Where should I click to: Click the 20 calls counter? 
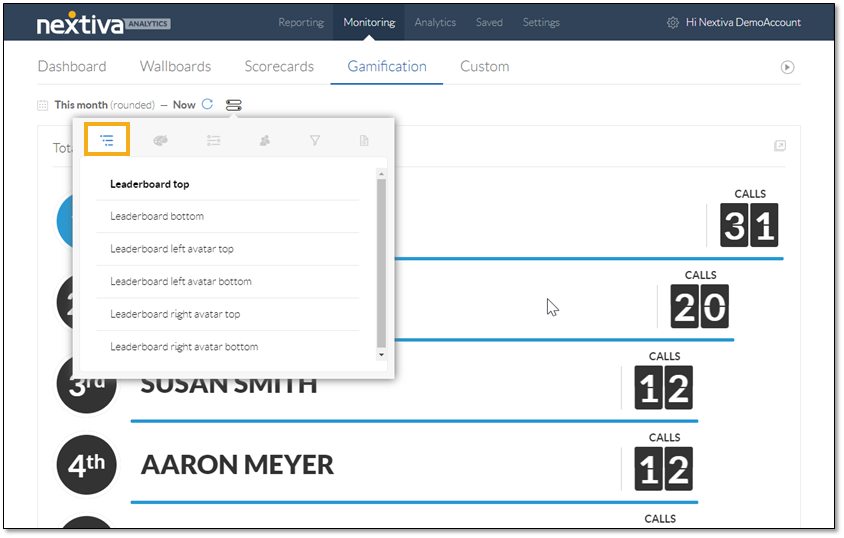(699, 306)
